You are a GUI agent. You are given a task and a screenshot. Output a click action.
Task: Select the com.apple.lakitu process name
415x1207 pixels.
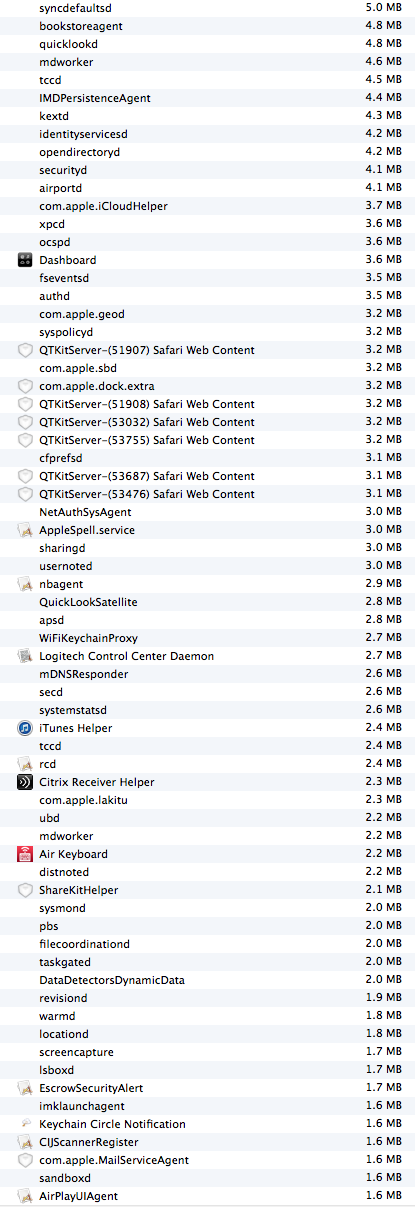click(x=84, y=800)
